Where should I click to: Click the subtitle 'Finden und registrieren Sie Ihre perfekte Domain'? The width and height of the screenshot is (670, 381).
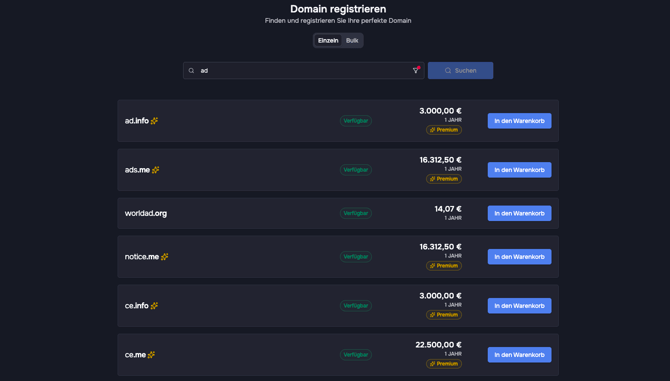click(338, 21)
